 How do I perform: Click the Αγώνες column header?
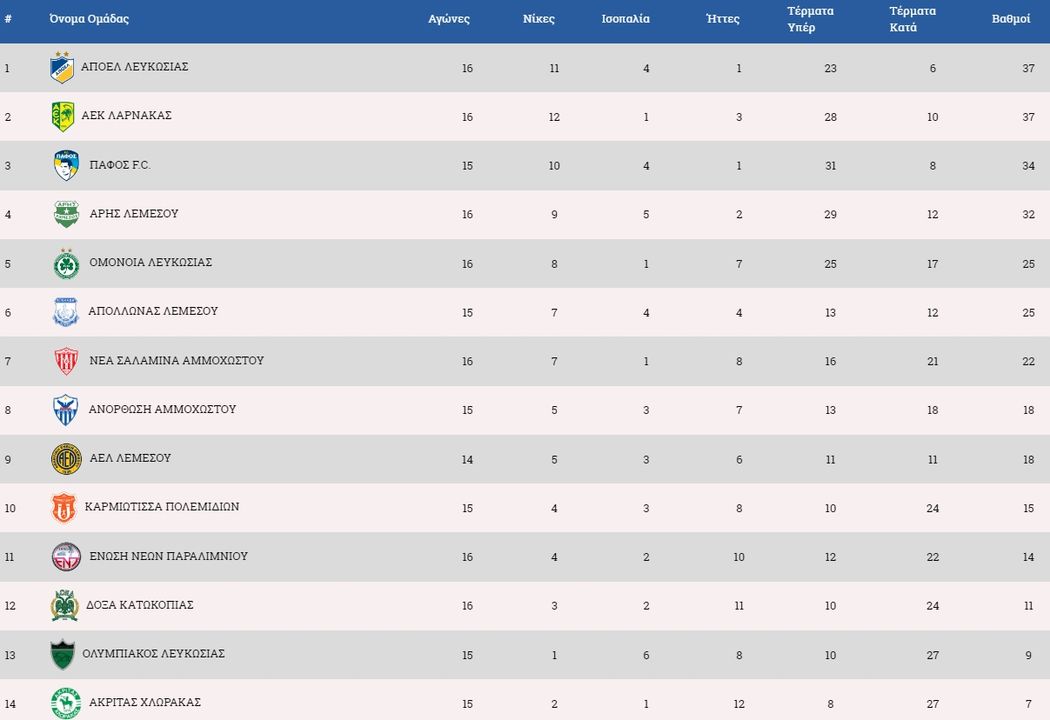[449, 19]
